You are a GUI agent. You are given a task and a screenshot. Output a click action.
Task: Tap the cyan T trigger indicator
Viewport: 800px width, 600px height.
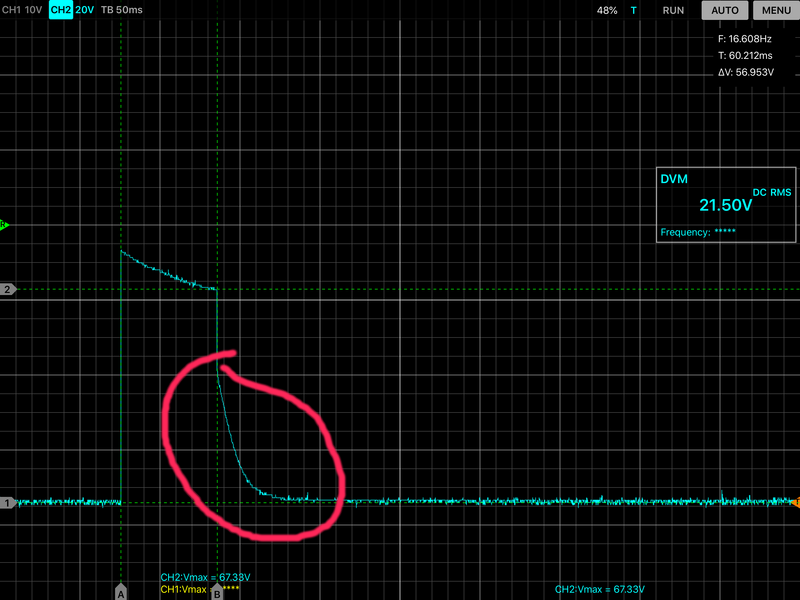tap(634, 10)
